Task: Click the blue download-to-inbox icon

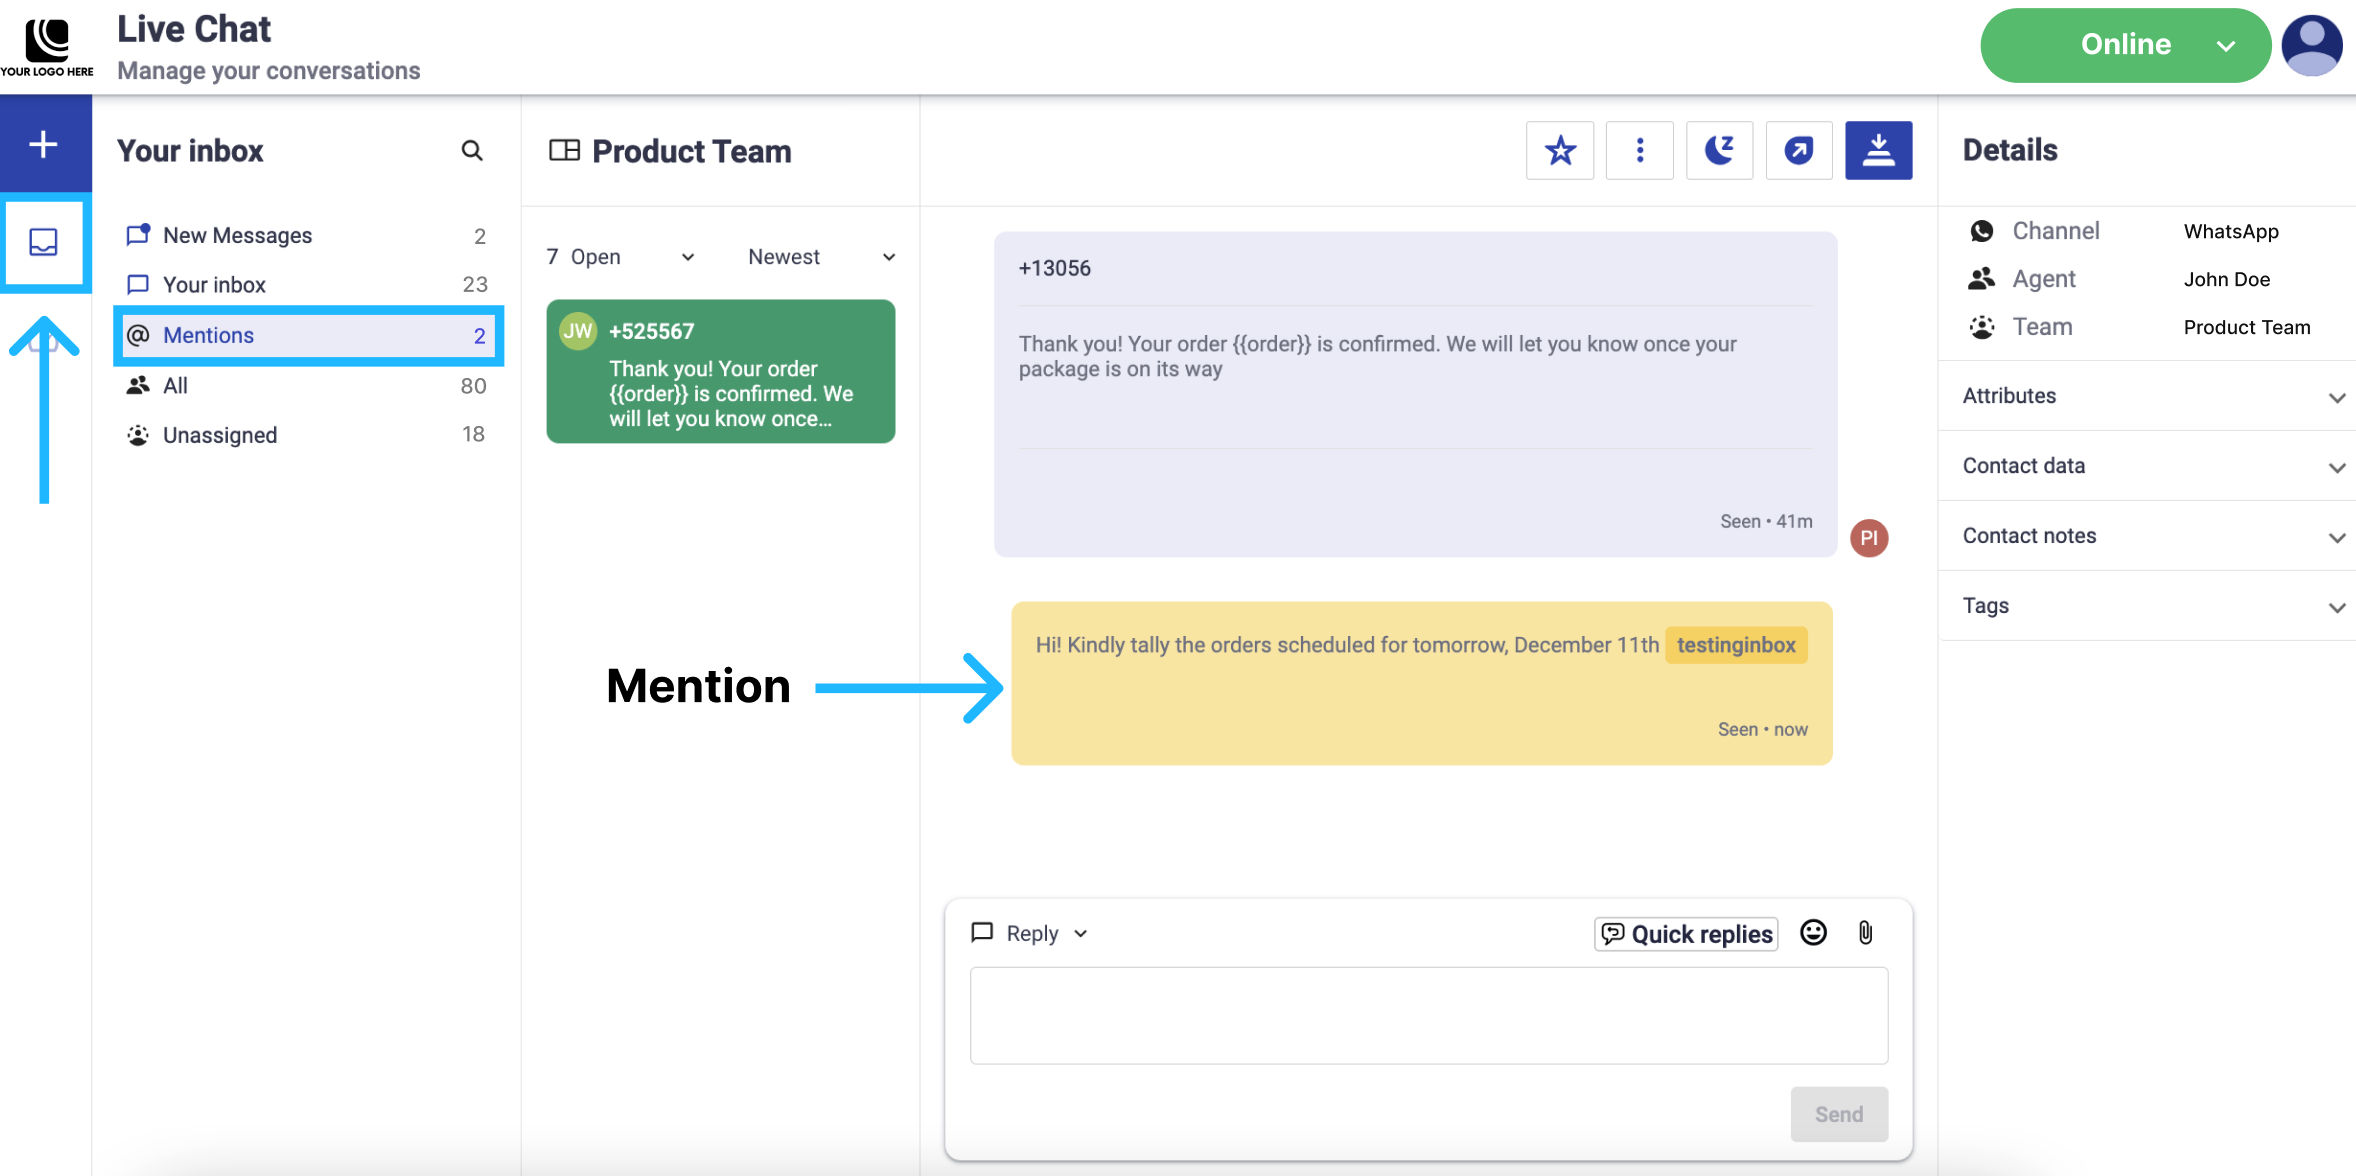Action: point(1878,150)
